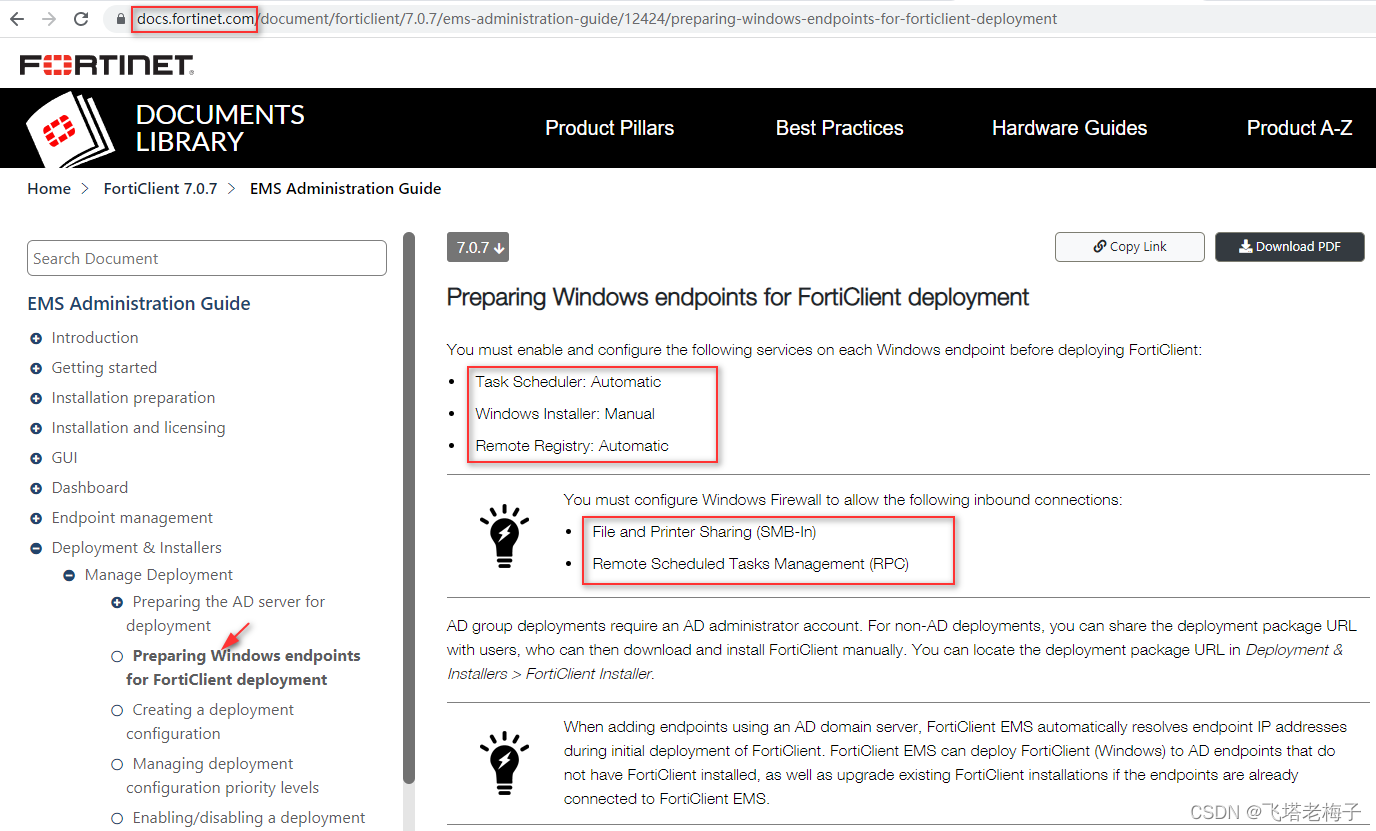Open the EMS Administration Guide breadcrumb
The width and height of the screenshot is (1376, 831).
(x=345, y=188)
